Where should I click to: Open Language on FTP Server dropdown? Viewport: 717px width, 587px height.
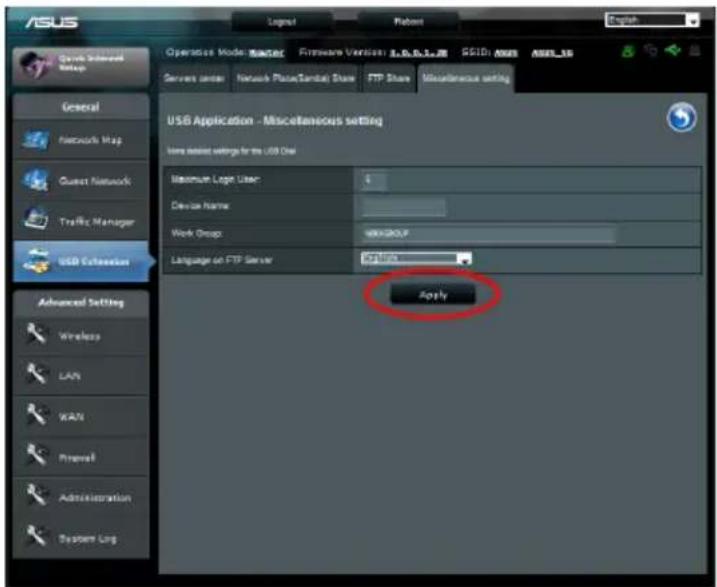click(416, 258)
